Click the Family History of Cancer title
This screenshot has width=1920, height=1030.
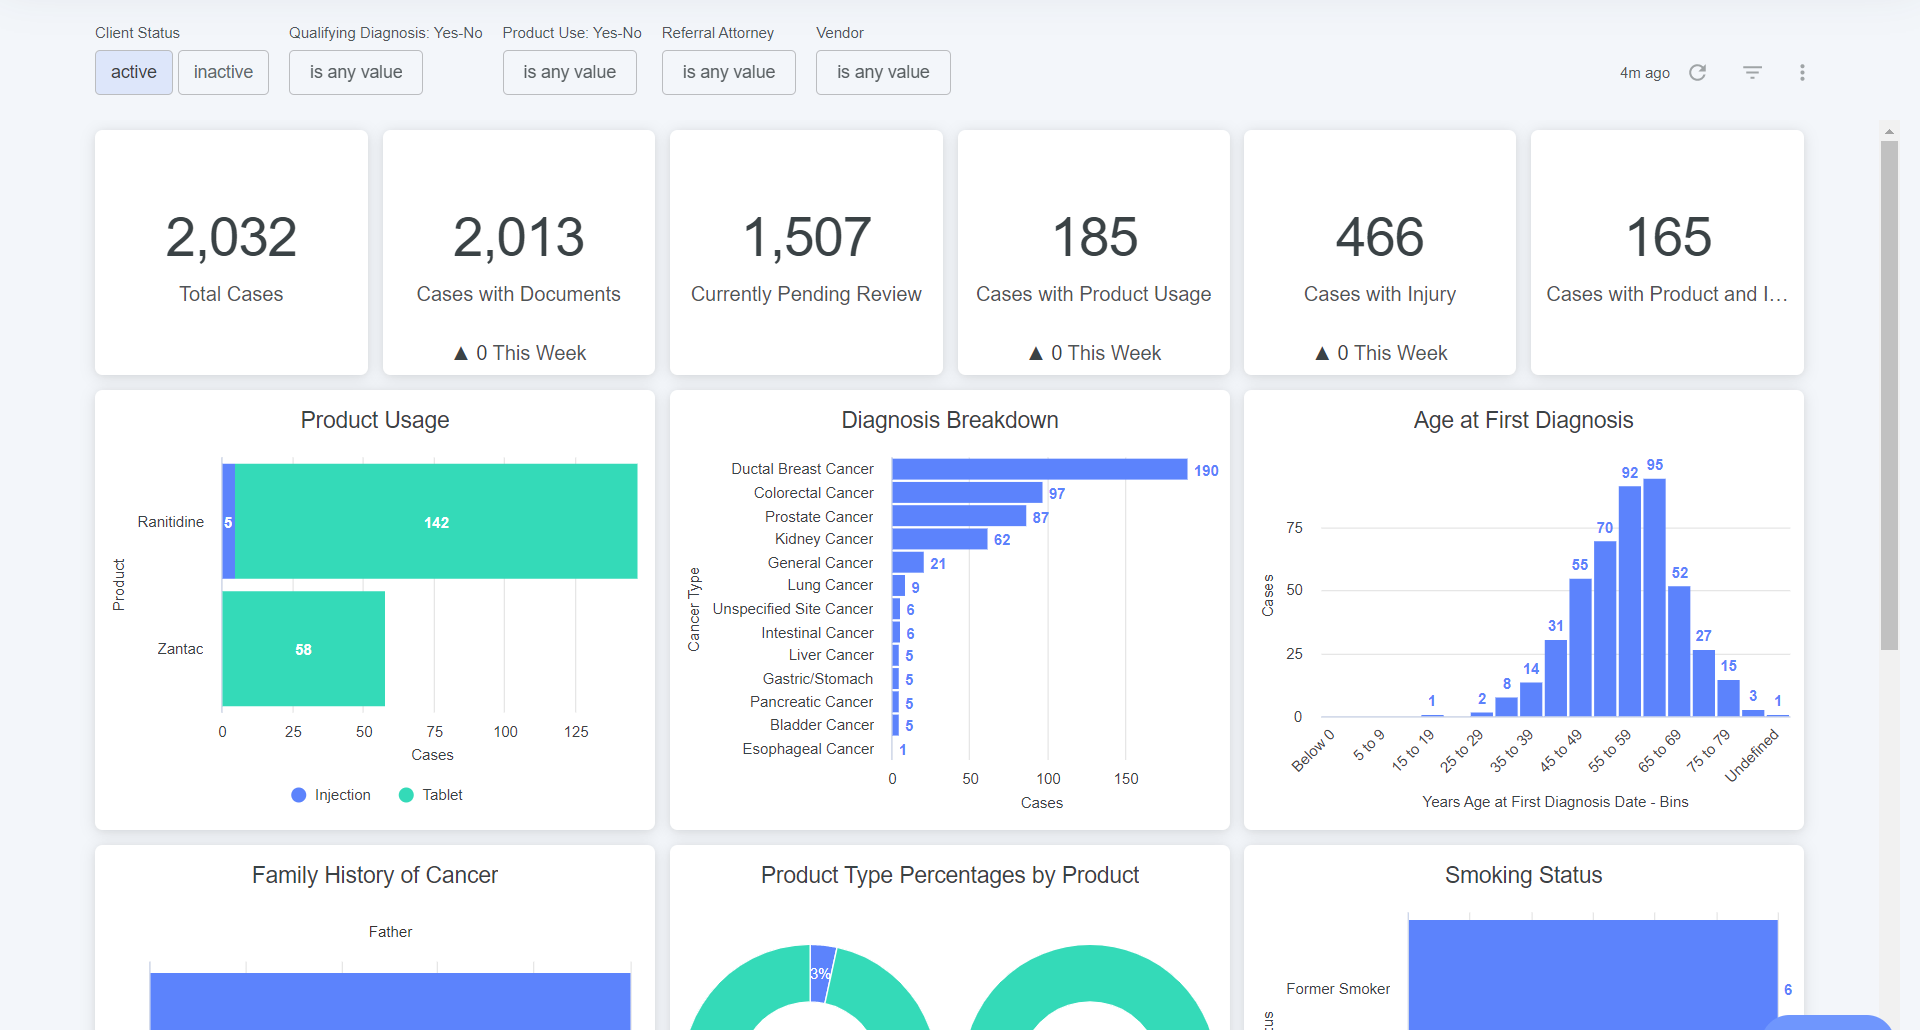coord(375,875)
